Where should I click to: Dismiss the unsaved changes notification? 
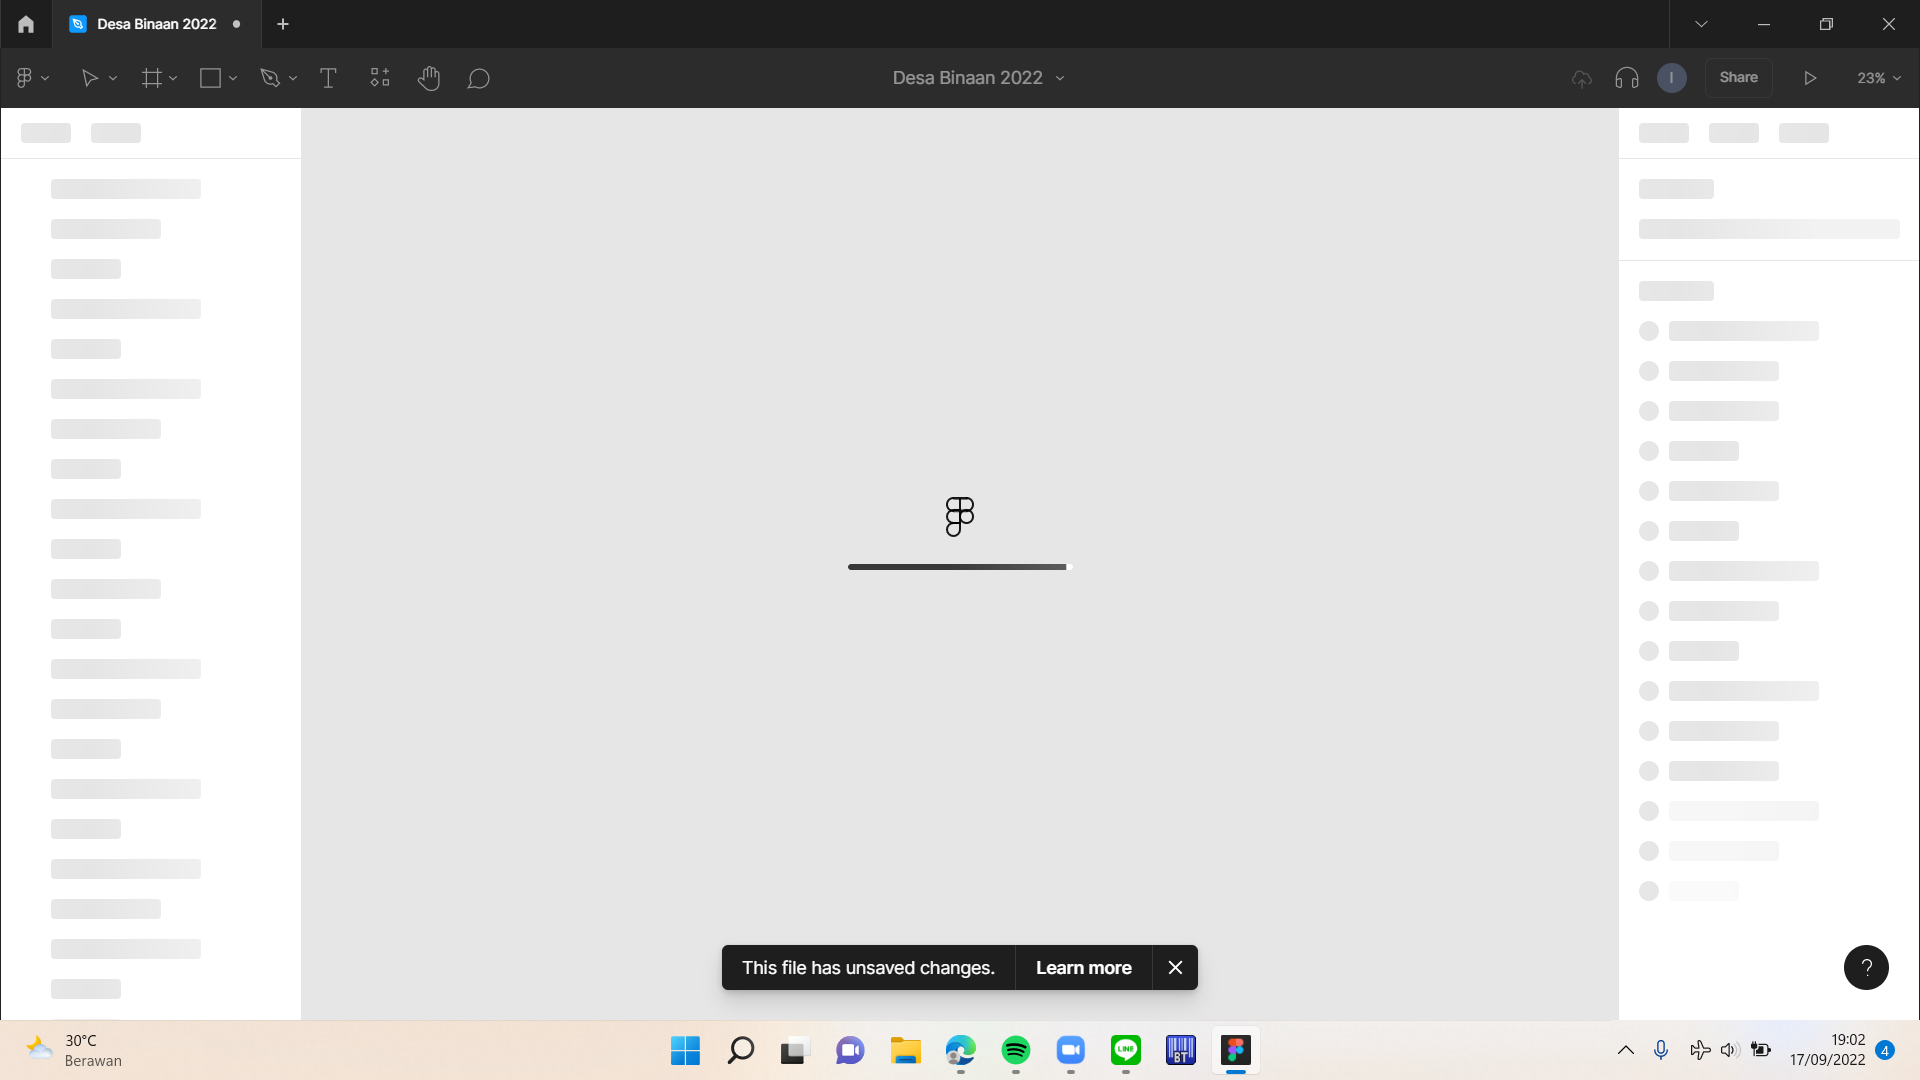click(1176, 968)
